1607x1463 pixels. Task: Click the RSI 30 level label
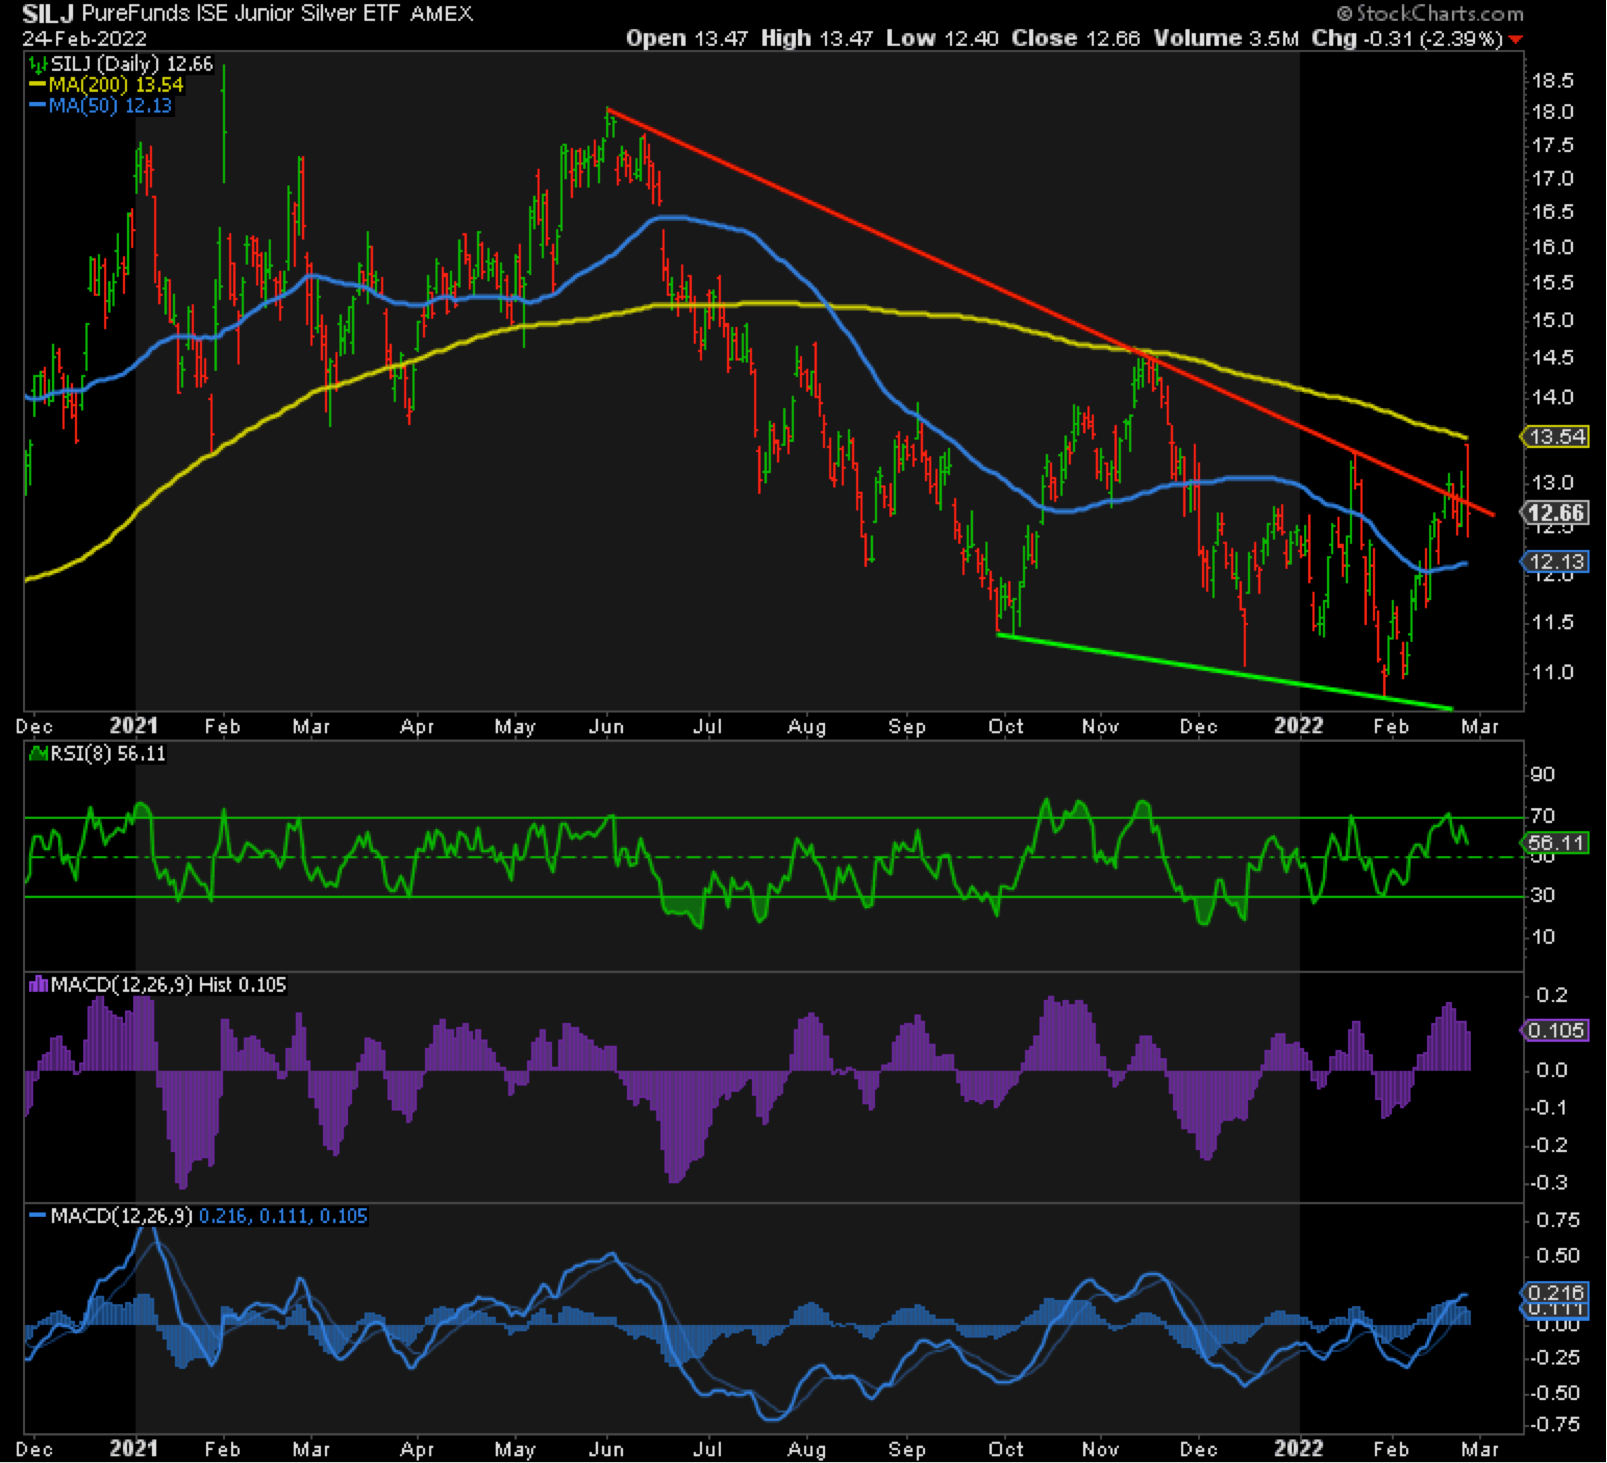(1542, 895)
